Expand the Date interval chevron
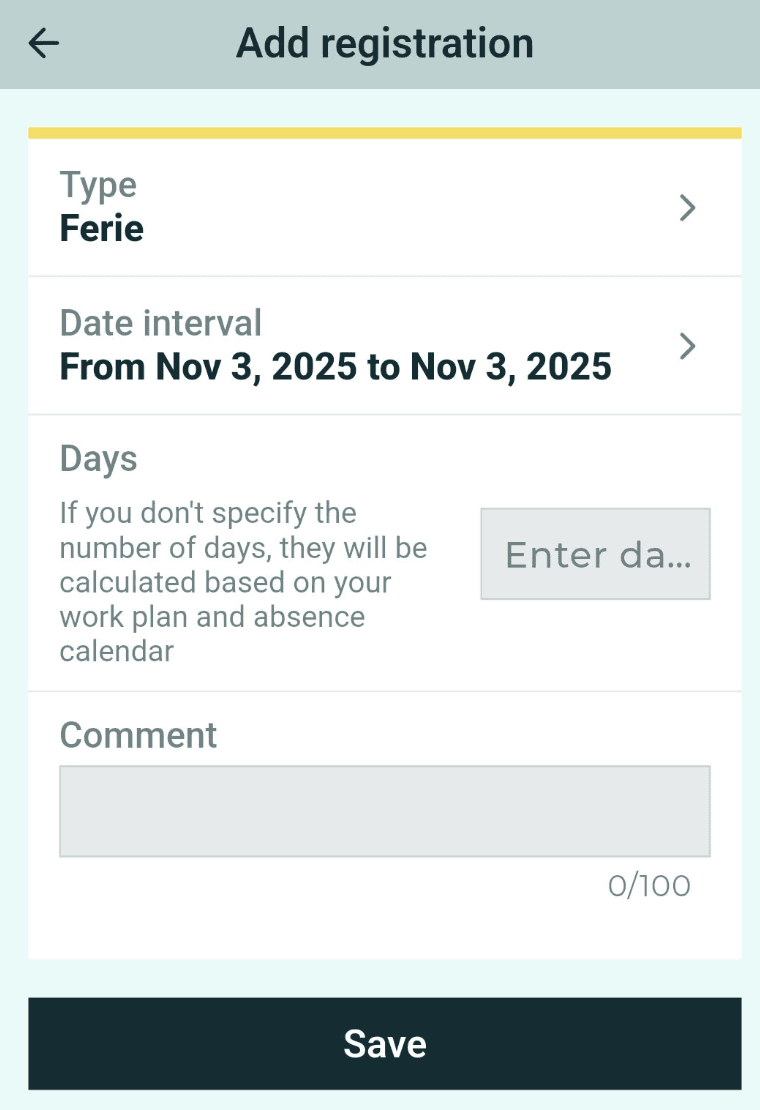 coord(687,346)
